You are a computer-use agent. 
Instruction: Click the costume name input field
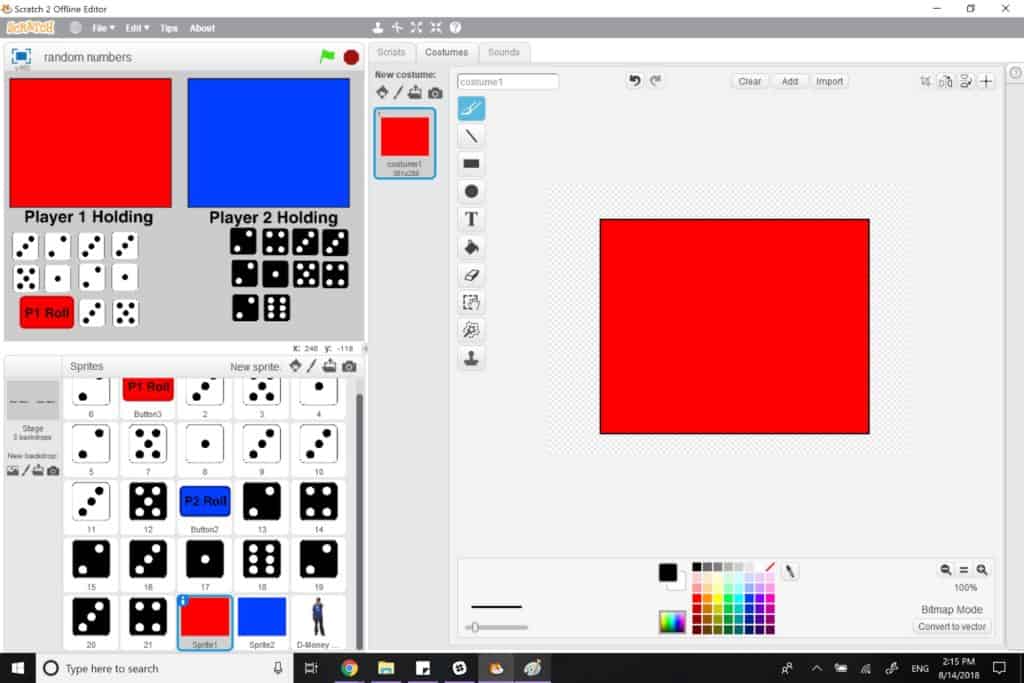pyautogui.click(x=507, y=82)
